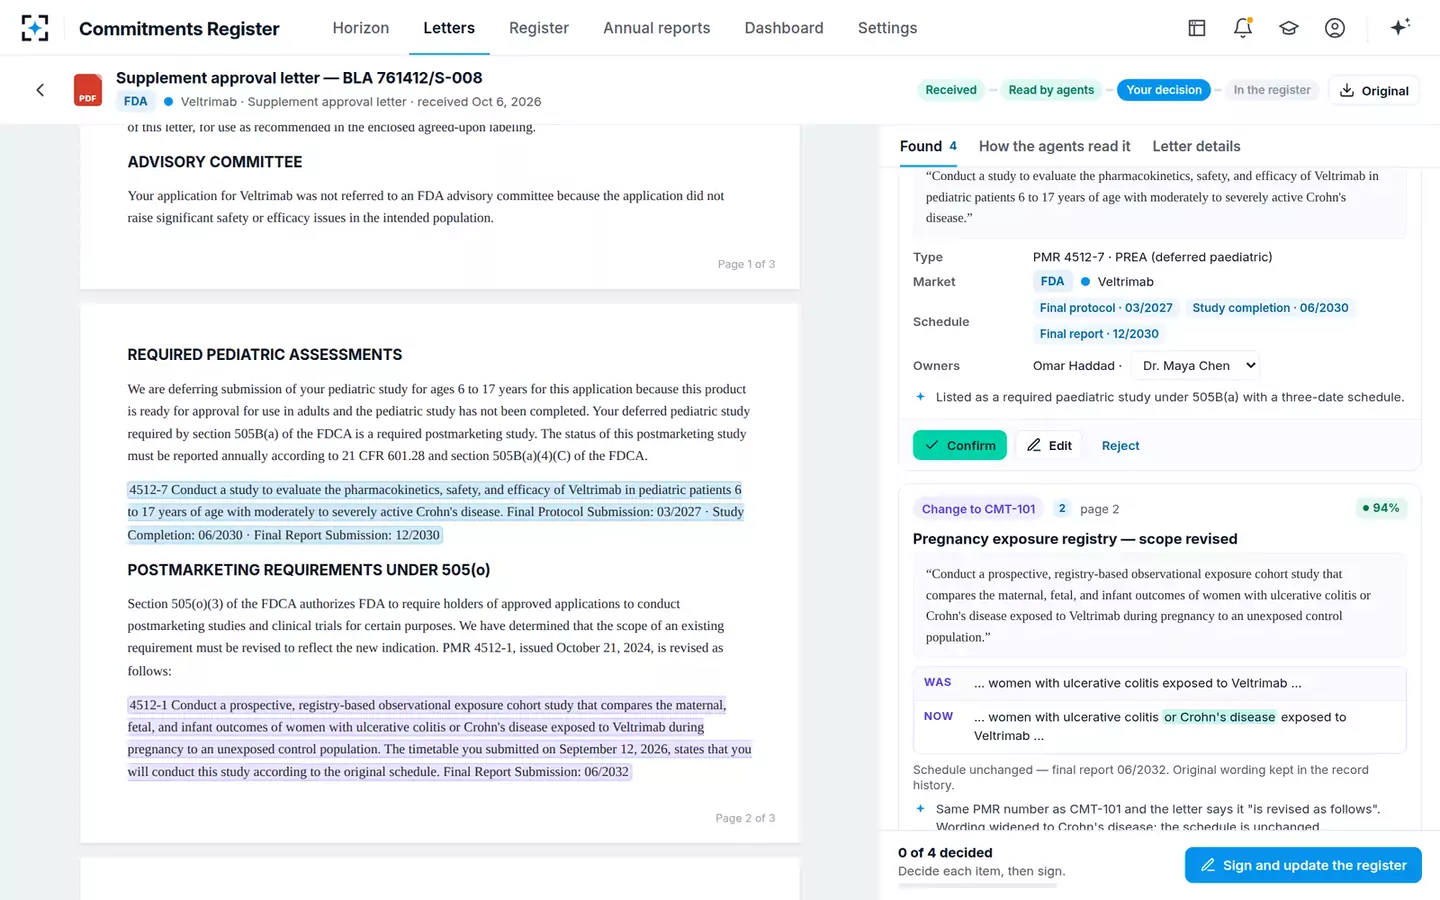The height and width of the screenshot is (900, 1440).
Task: Open the Settings tab
Action: 887,28
